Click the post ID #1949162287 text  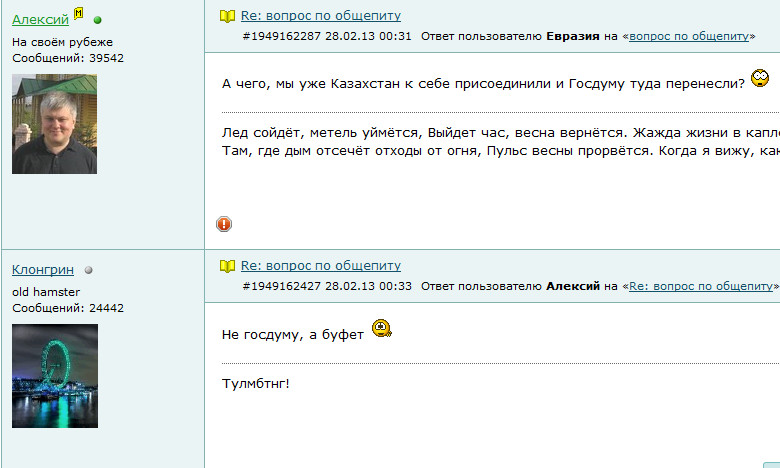[x=282, y=36]
